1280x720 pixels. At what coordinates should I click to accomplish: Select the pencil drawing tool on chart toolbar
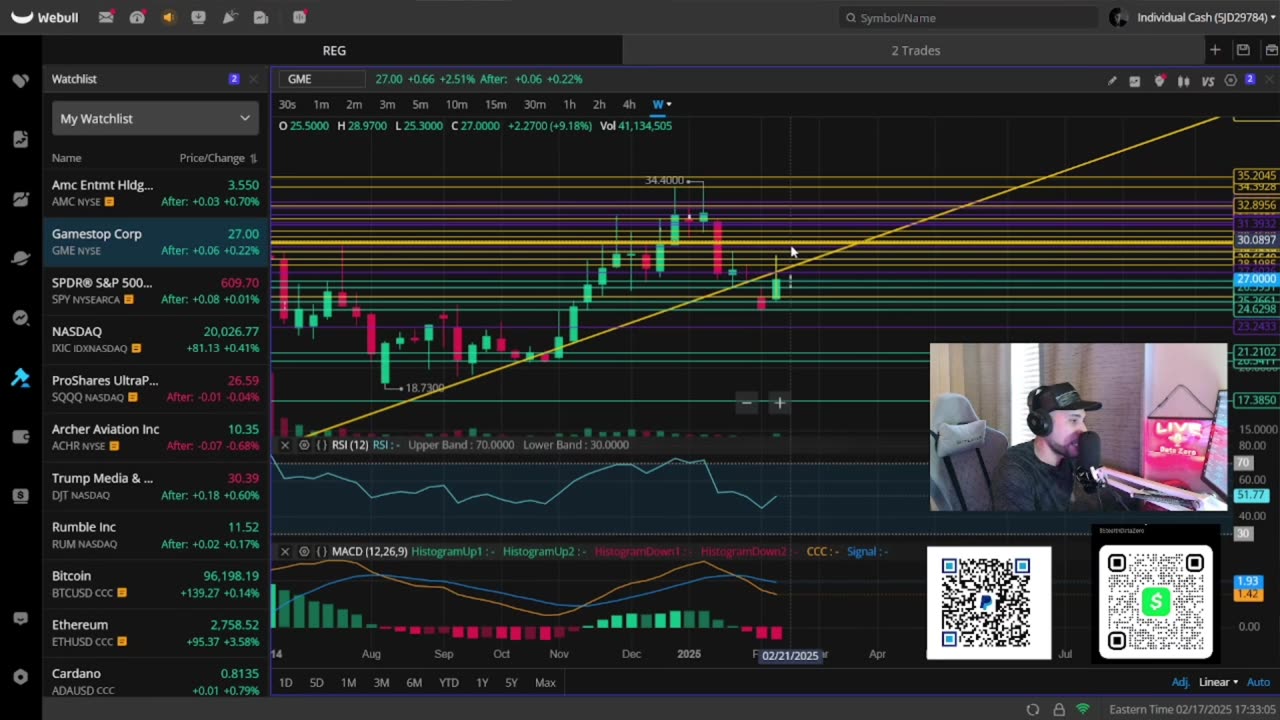[x=1112, y=81]
